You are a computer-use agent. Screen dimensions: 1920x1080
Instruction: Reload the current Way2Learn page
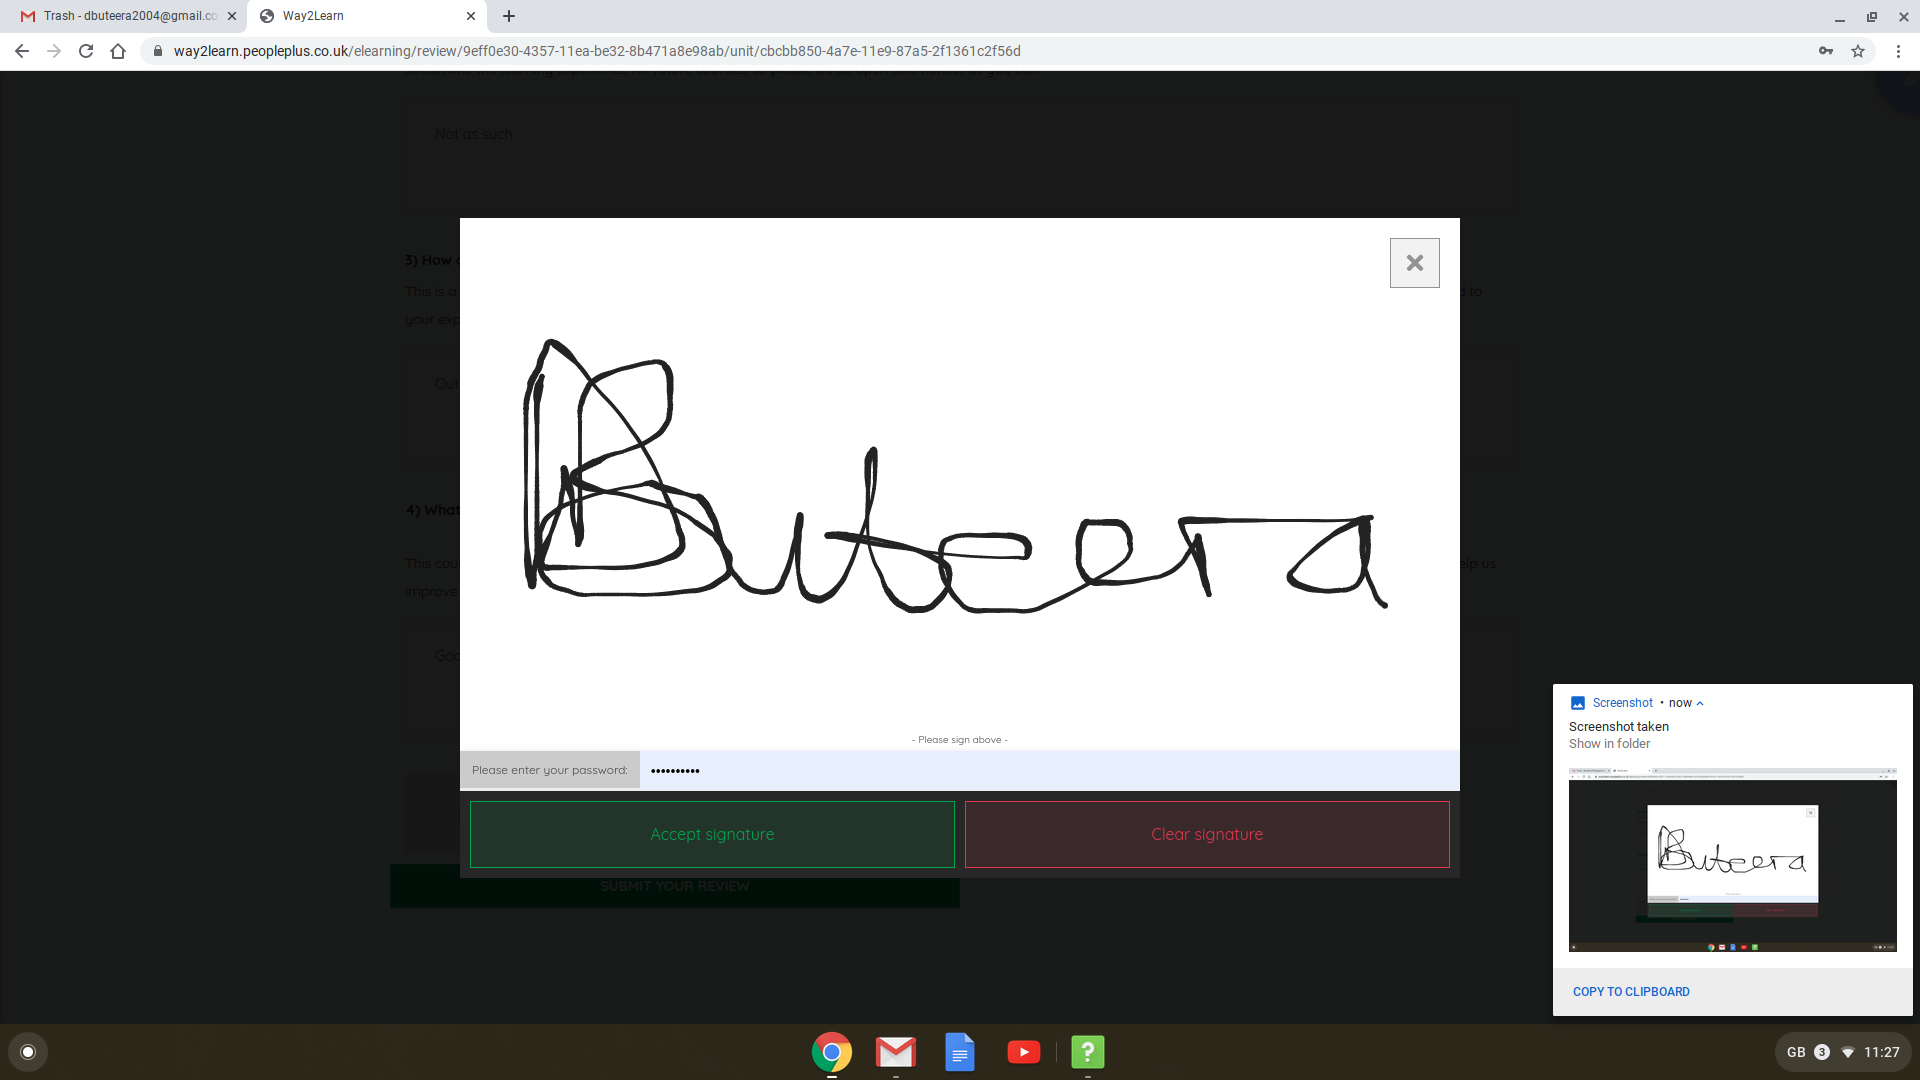click(86, 51)
